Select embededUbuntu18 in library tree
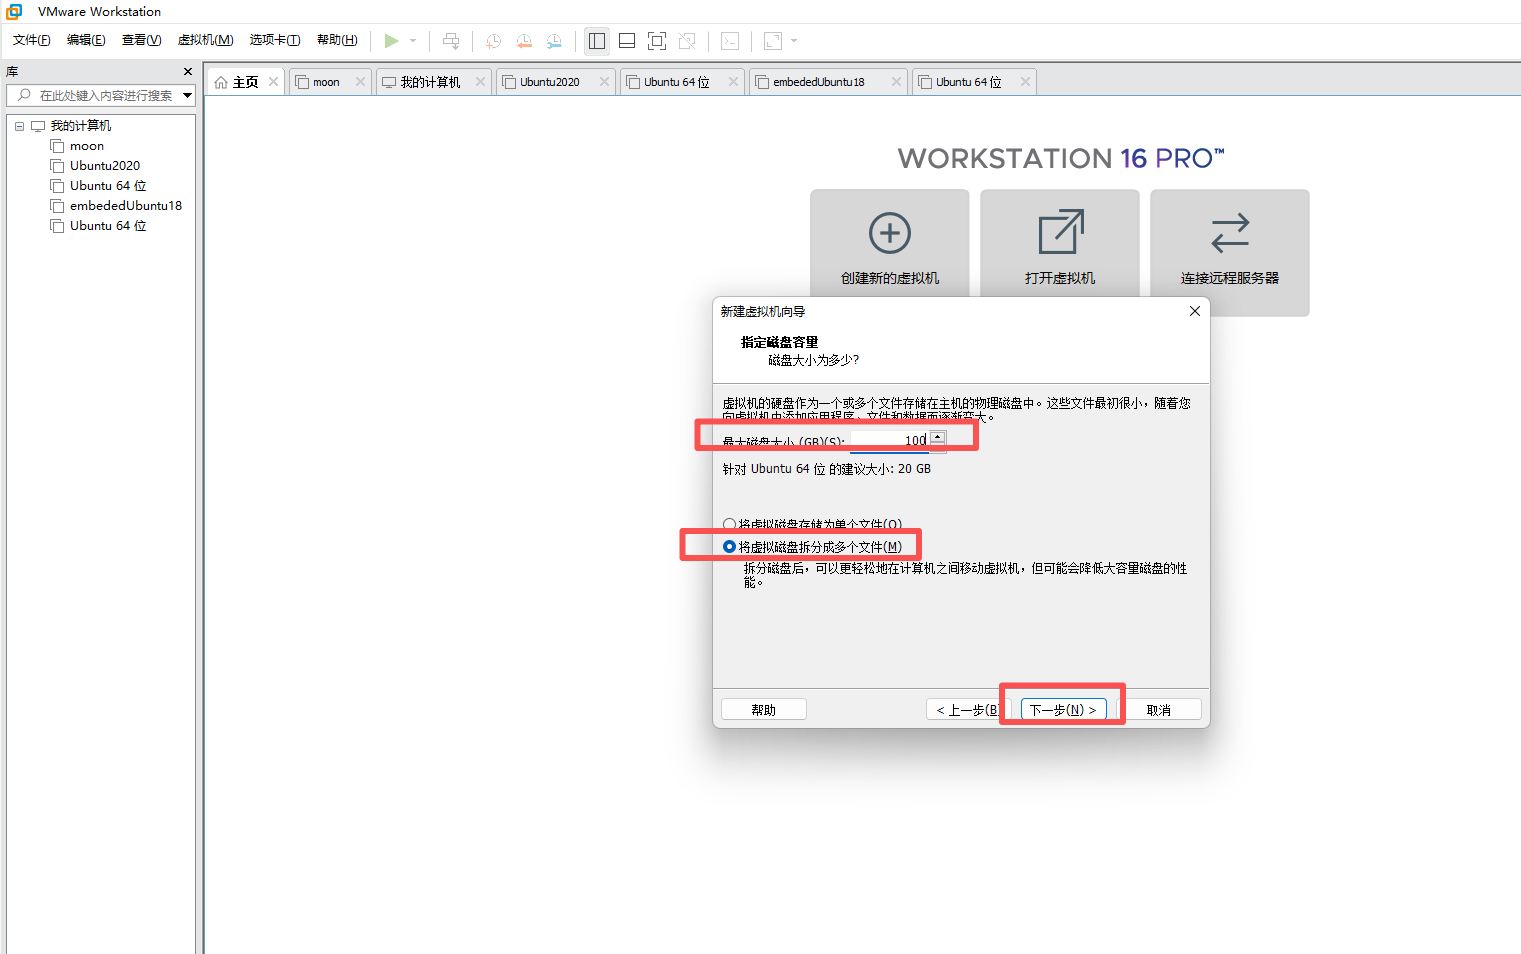This screenshot has width=1521, height=954. pyautogui.click(x=126, y=206)
